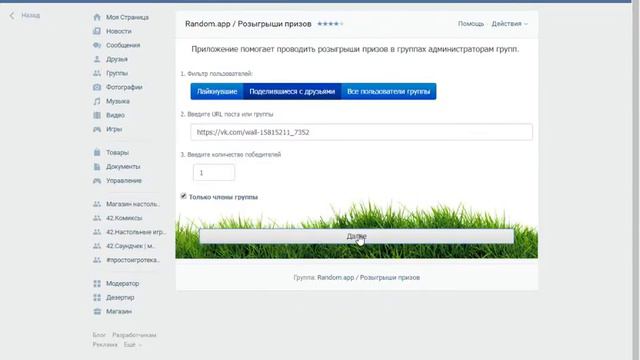The height and width of the screenshot is (360, 640).
Task: Open the Магазин настоль.. group link
Action: tap(133, 204)
